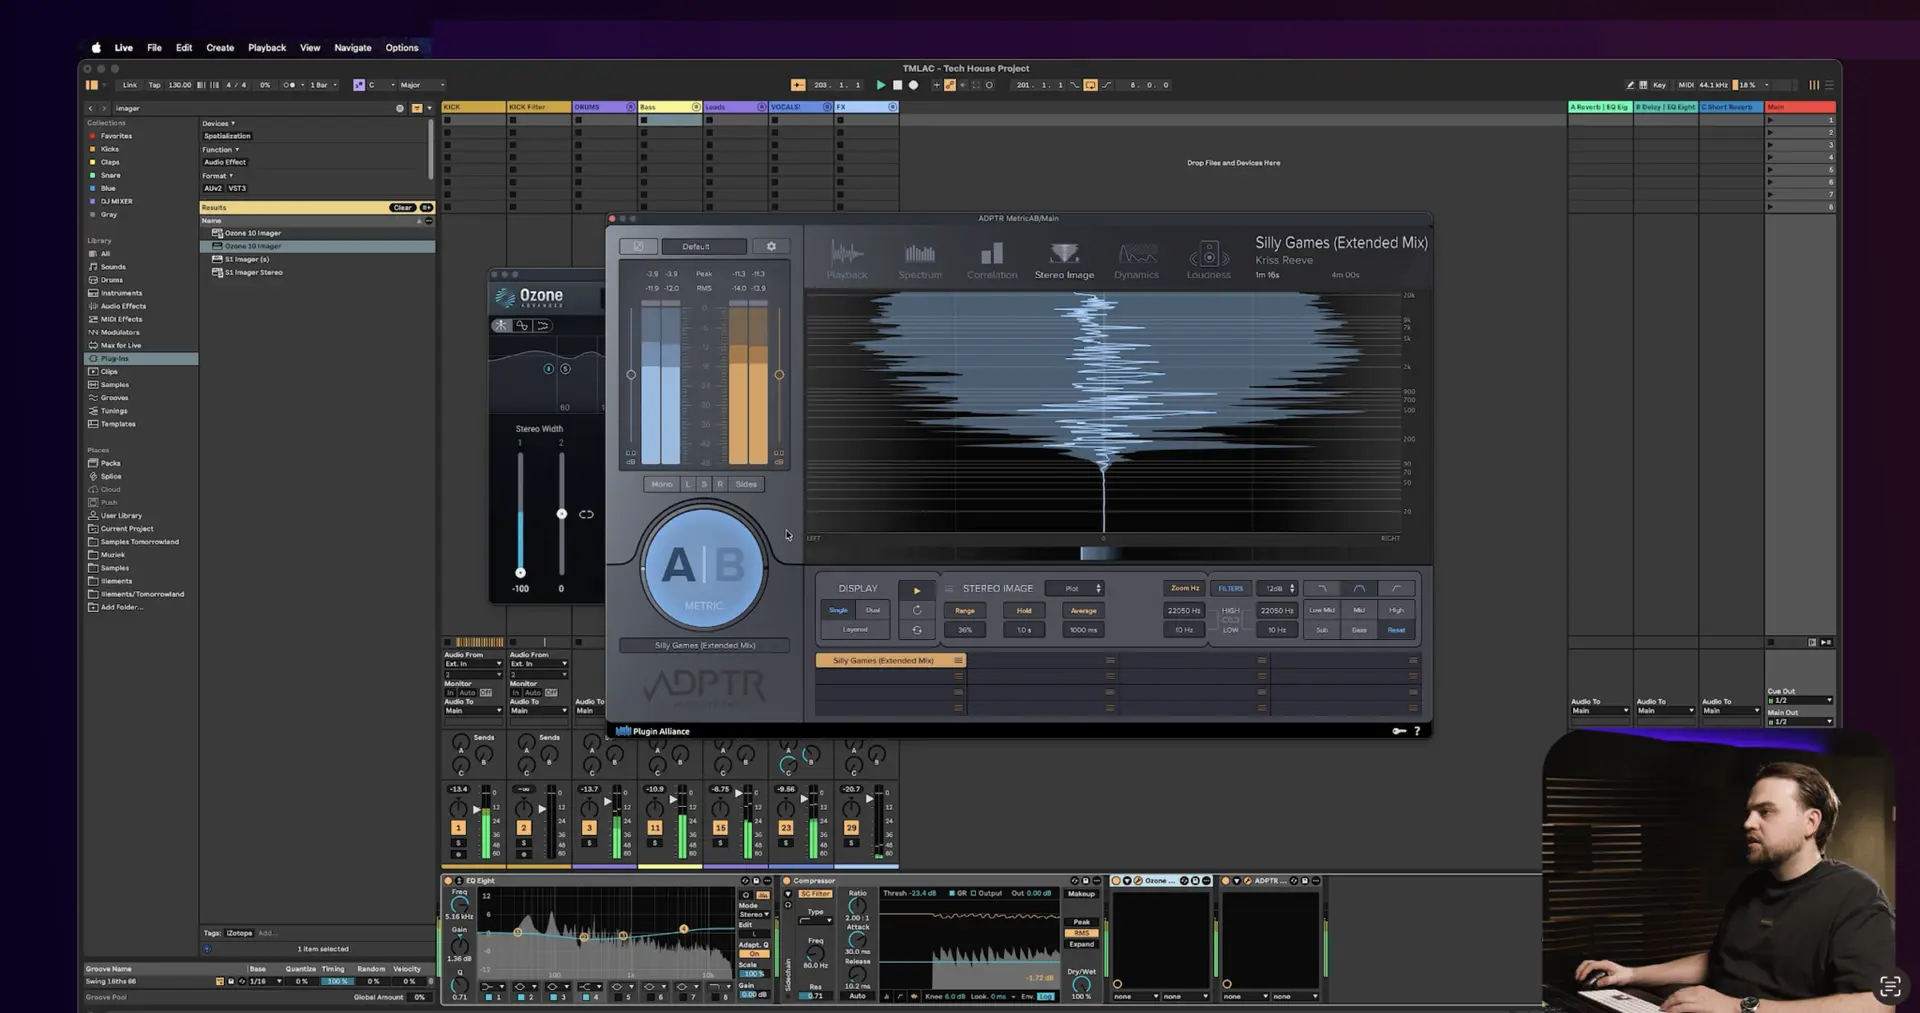Open the Create menu
This screenshot has height=1013, width=1920.
(x=220, y=48)
